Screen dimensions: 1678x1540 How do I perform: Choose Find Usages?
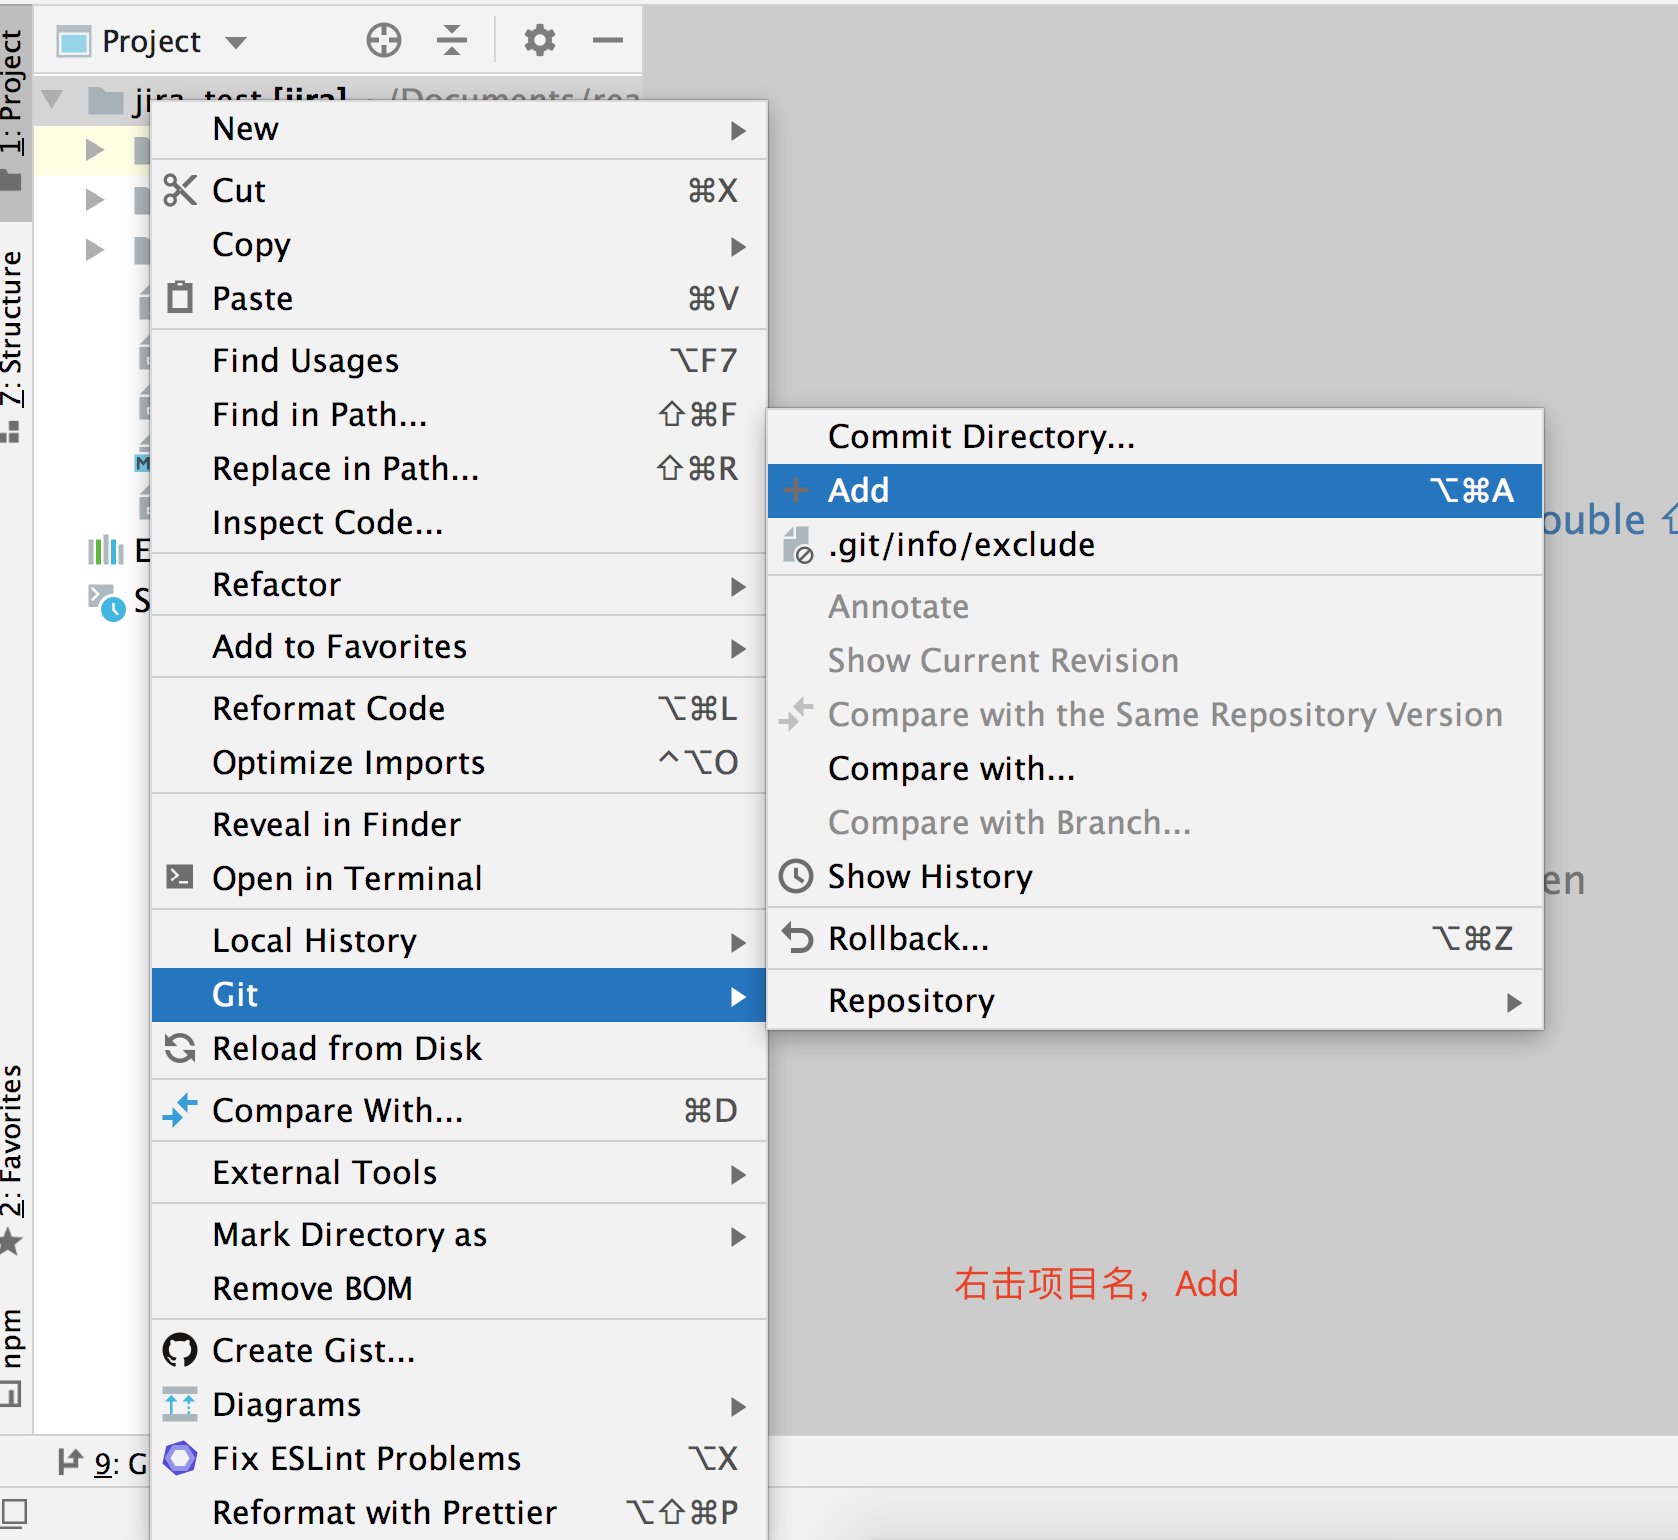[459, 360]
